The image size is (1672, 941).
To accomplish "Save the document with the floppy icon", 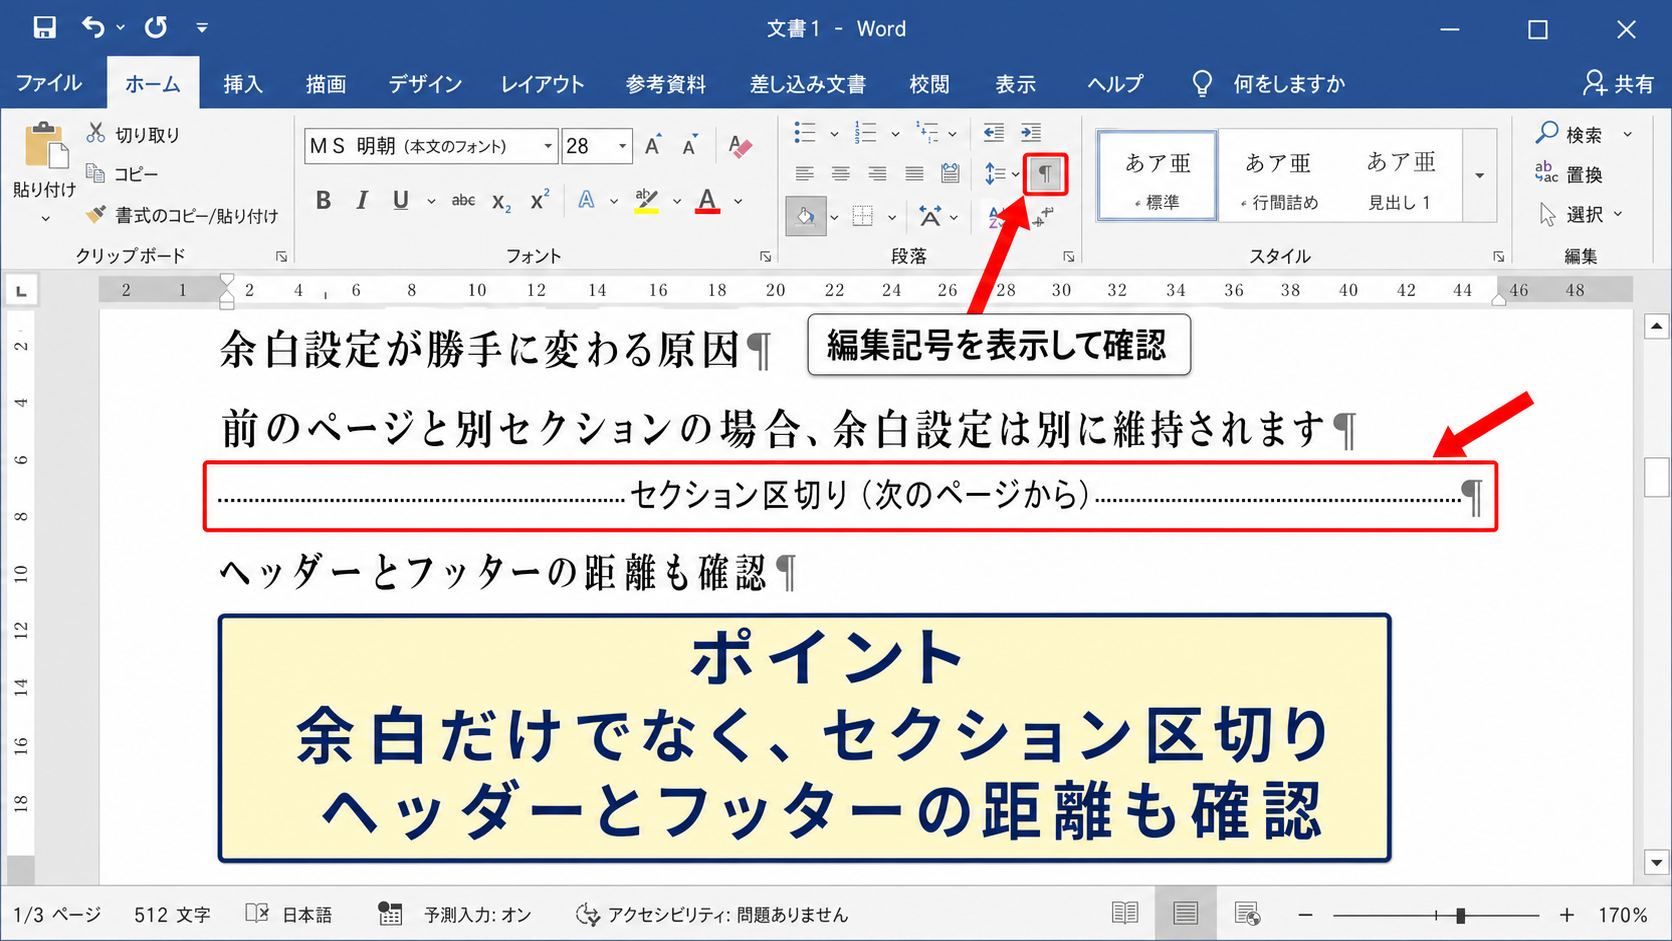I will point(44,28).
